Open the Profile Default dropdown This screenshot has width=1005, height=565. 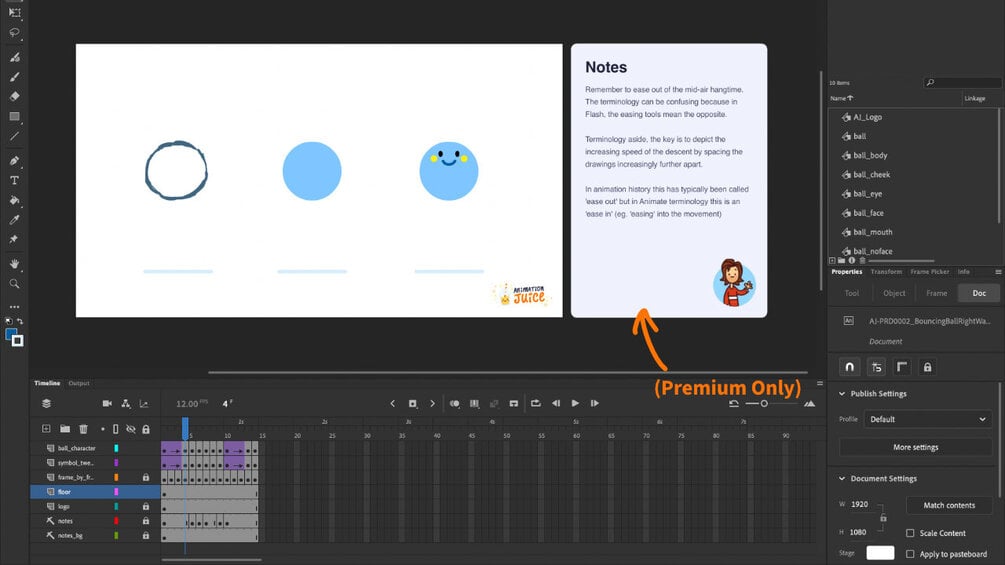(927, 419)
